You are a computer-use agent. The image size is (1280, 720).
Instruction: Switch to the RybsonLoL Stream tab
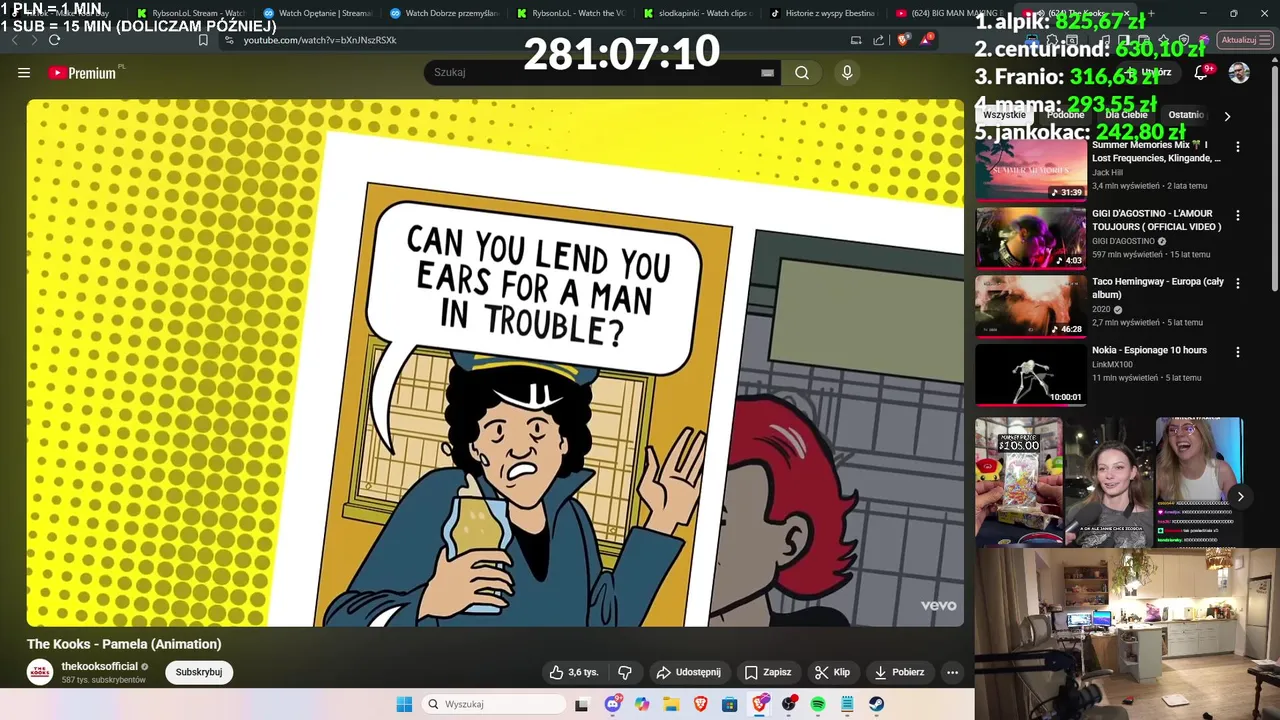(x=190, y=13)
